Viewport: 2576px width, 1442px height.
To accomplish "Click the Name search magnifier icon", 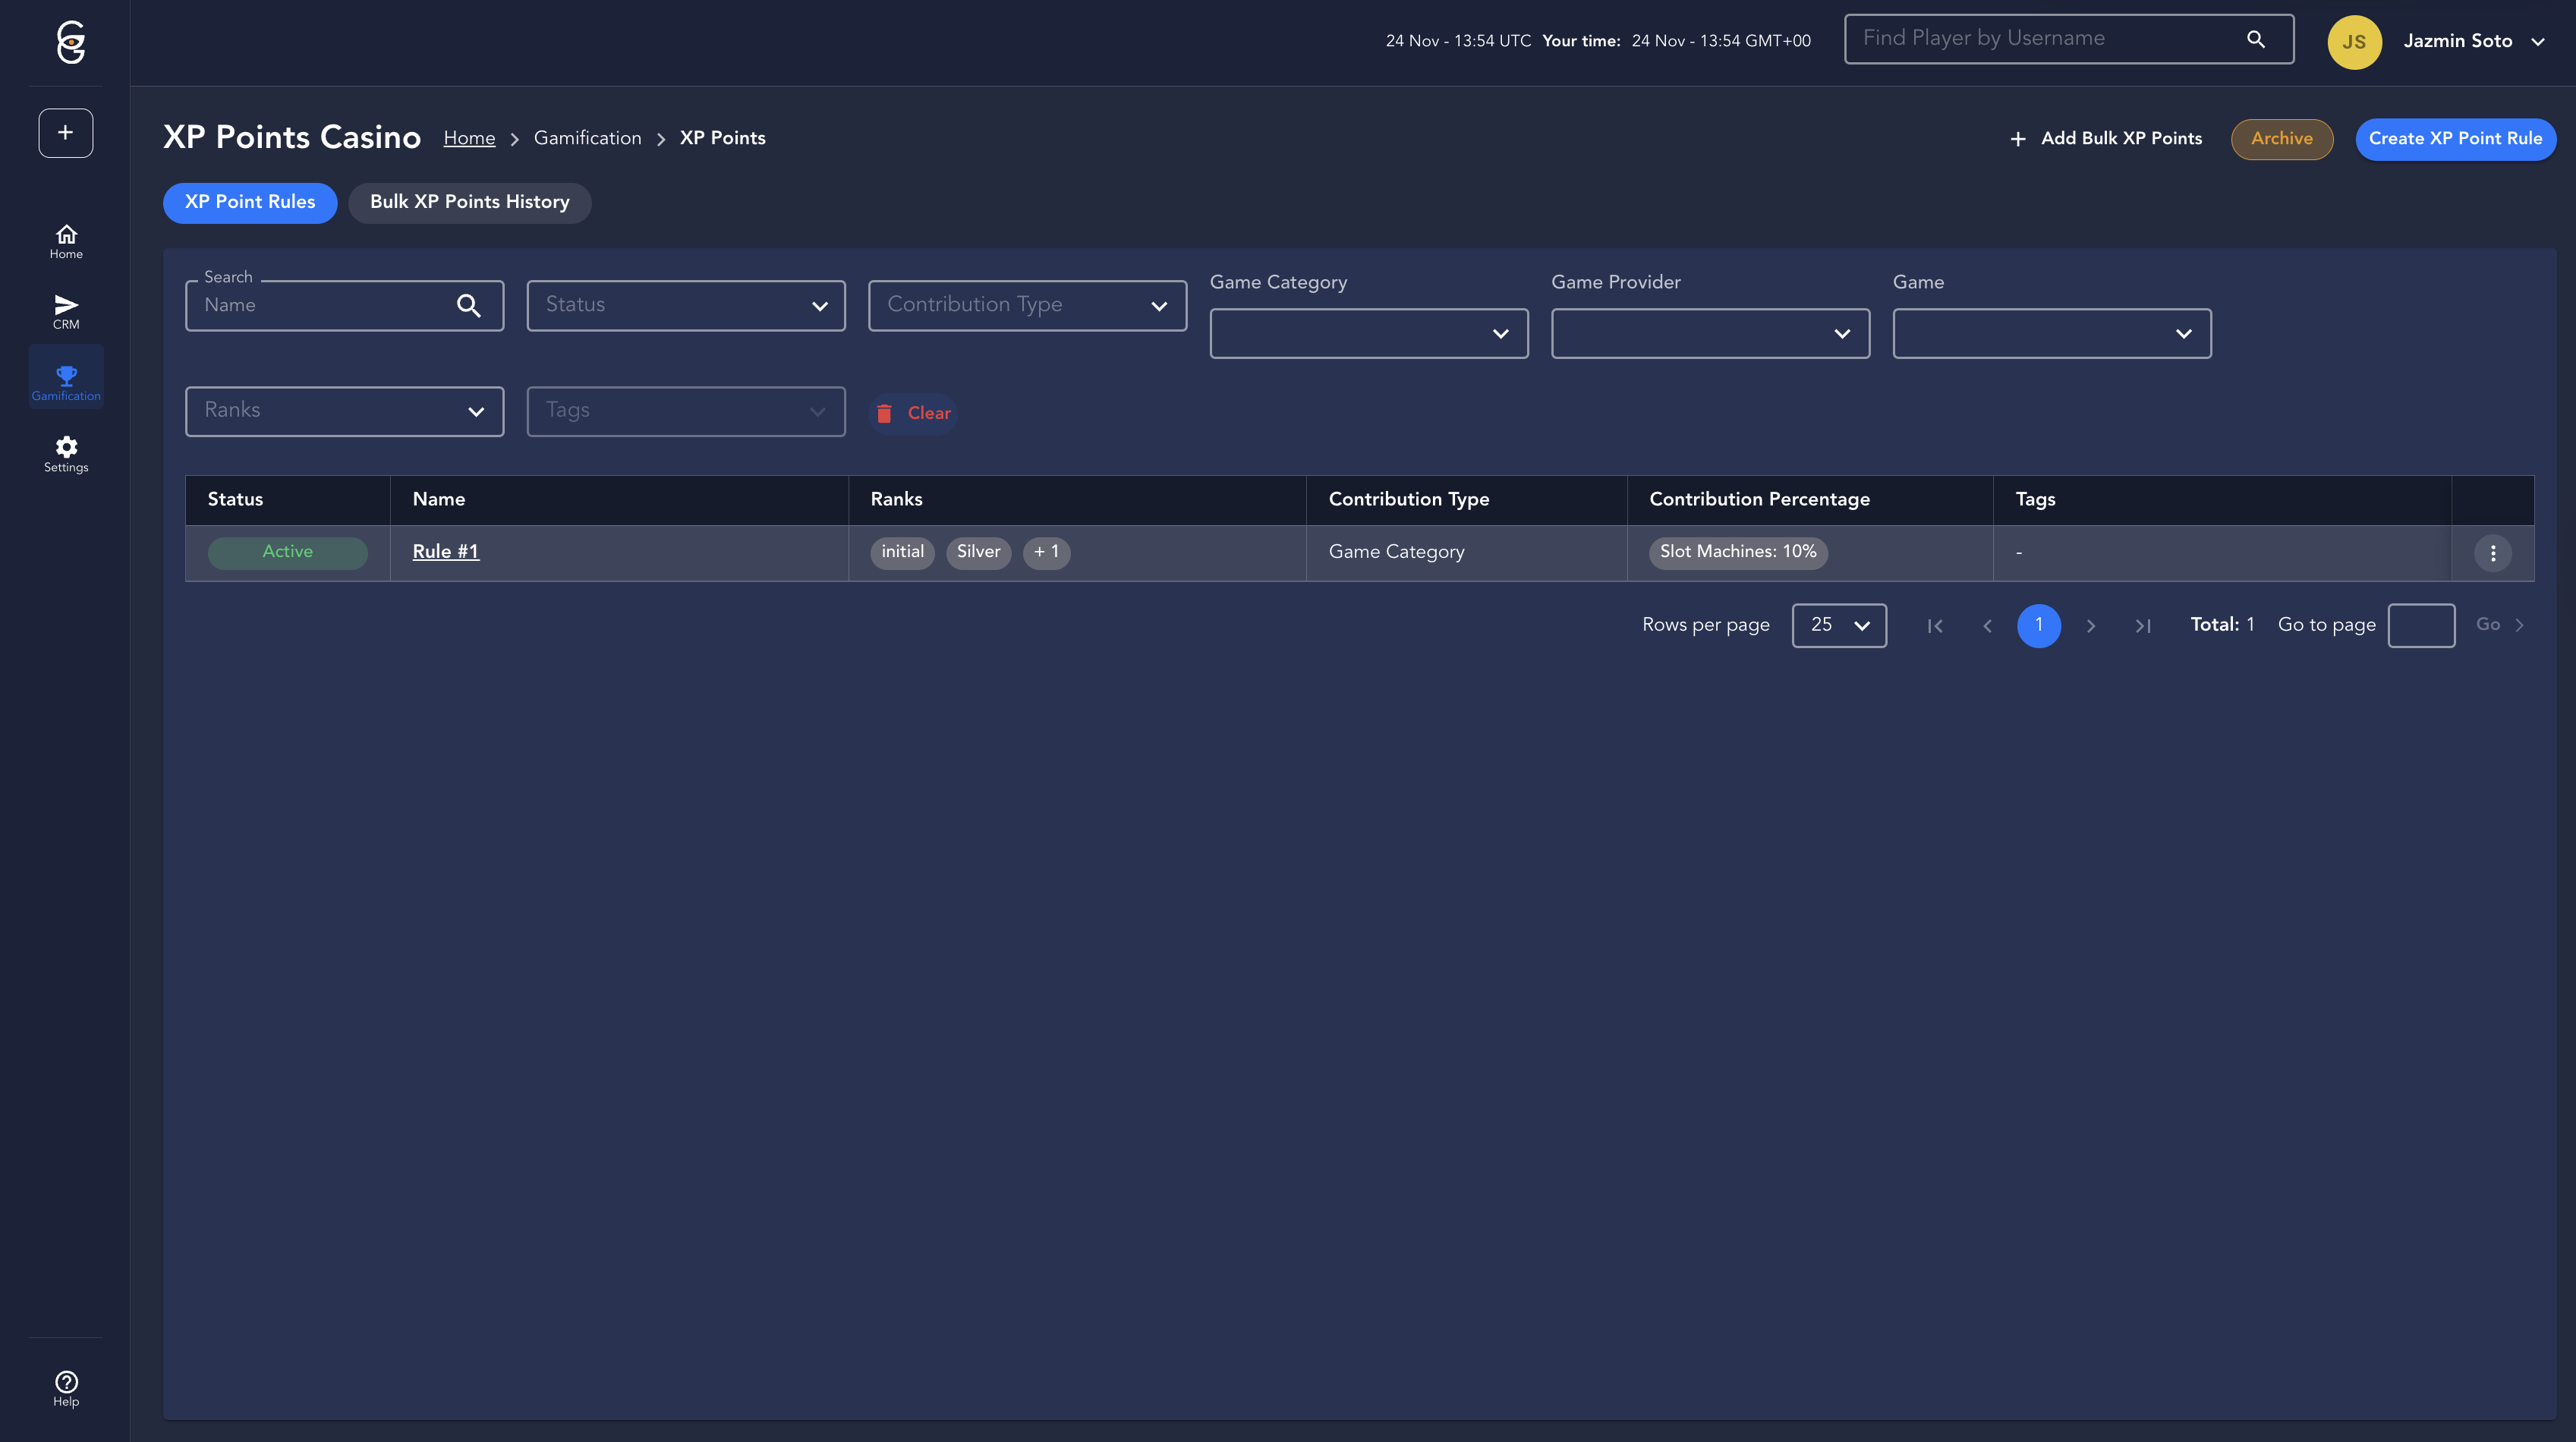I will coord(468,305).
